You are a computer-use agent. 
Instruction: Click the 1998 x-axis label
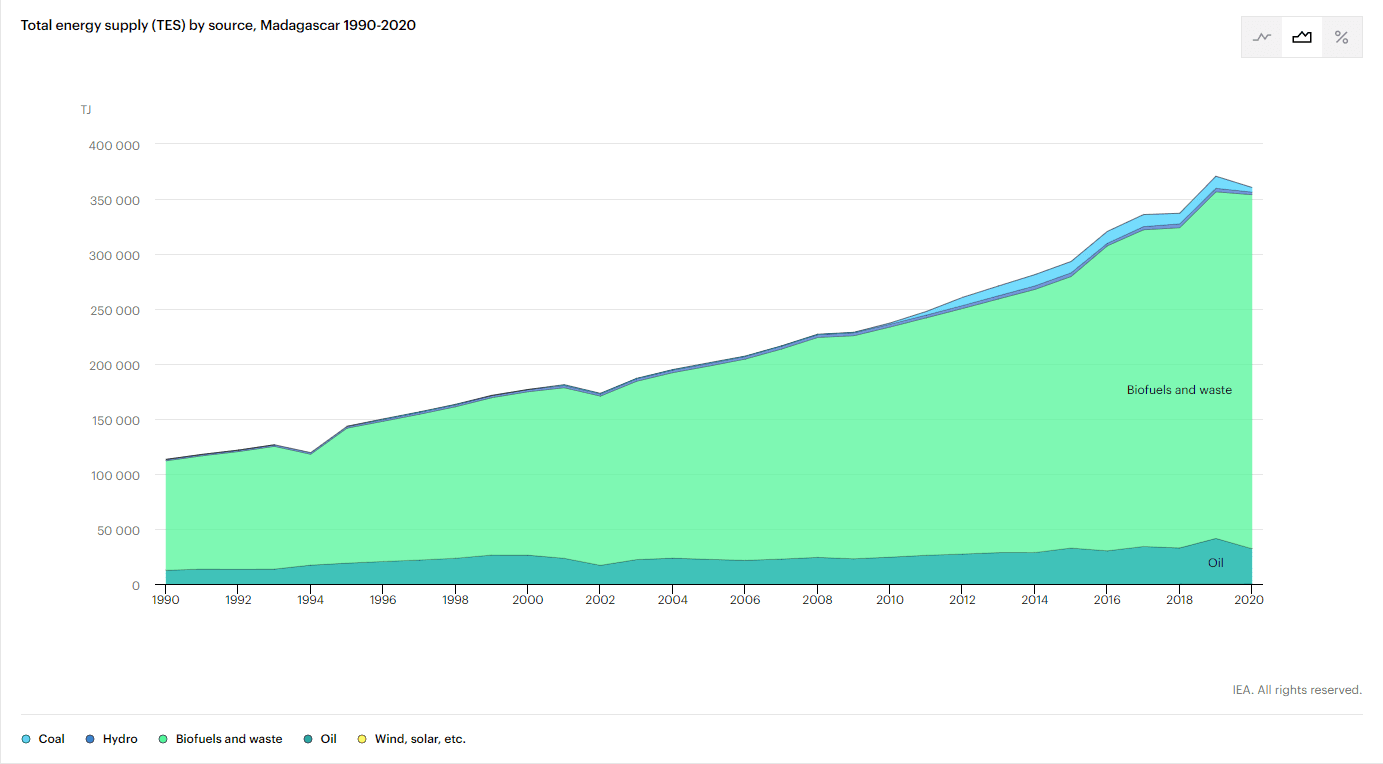coord(455,600)
